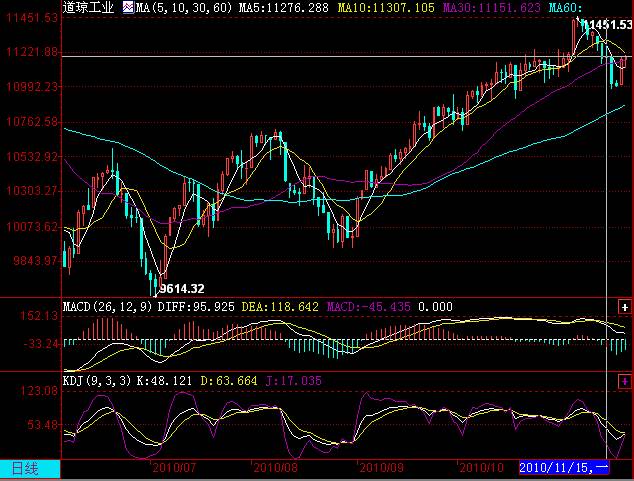
Task: Click the MACD(26,12,9) indicator label
Action: 108,307
